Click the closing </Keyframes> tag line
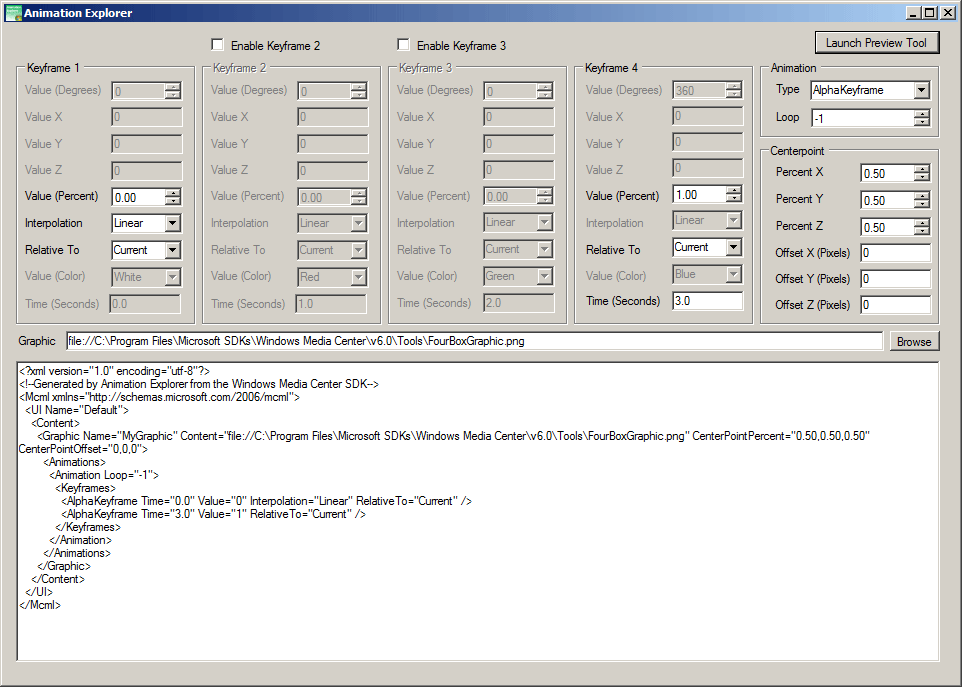This screenshot has width=962, height=687. click(88, 527)
